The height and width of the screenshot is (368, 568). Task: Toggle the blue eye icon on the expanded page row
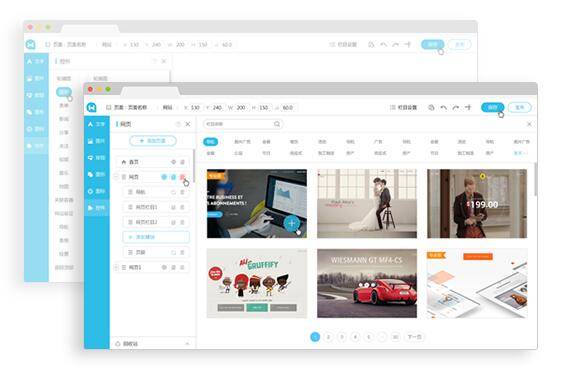pos(164,177)
